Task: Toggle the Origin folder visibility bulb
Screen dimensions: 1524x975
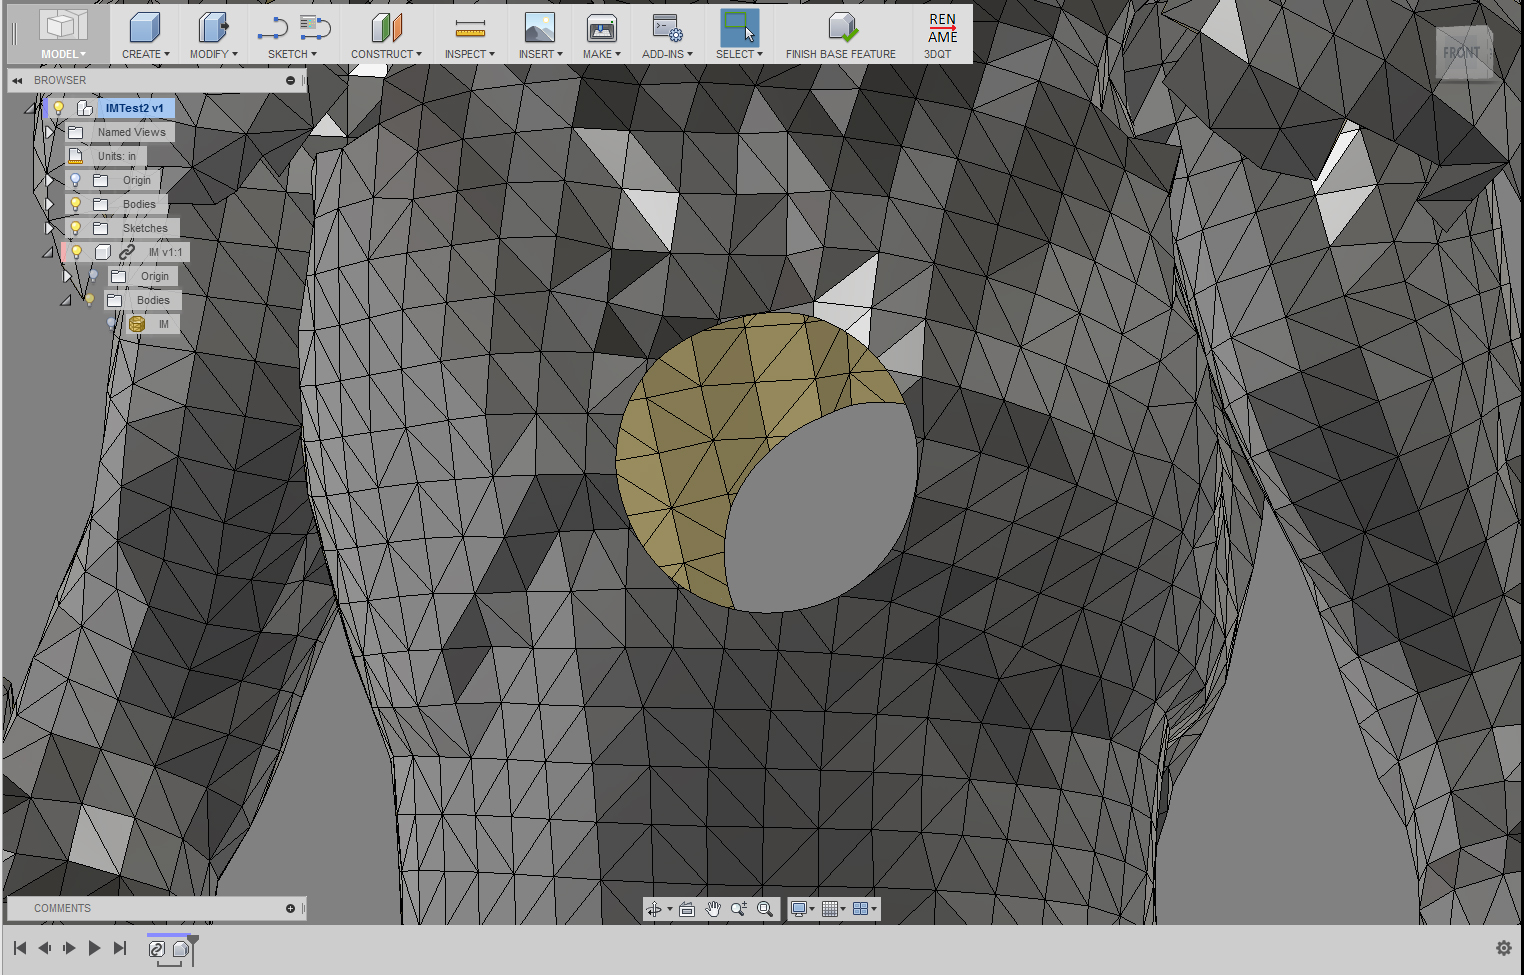Action: coord(75,179)
